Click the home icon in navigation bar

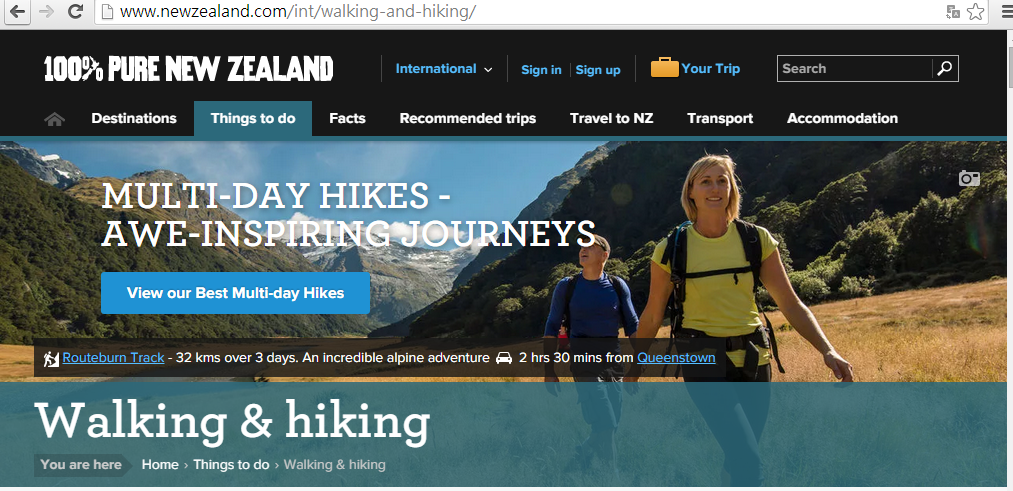pos(54,119)
